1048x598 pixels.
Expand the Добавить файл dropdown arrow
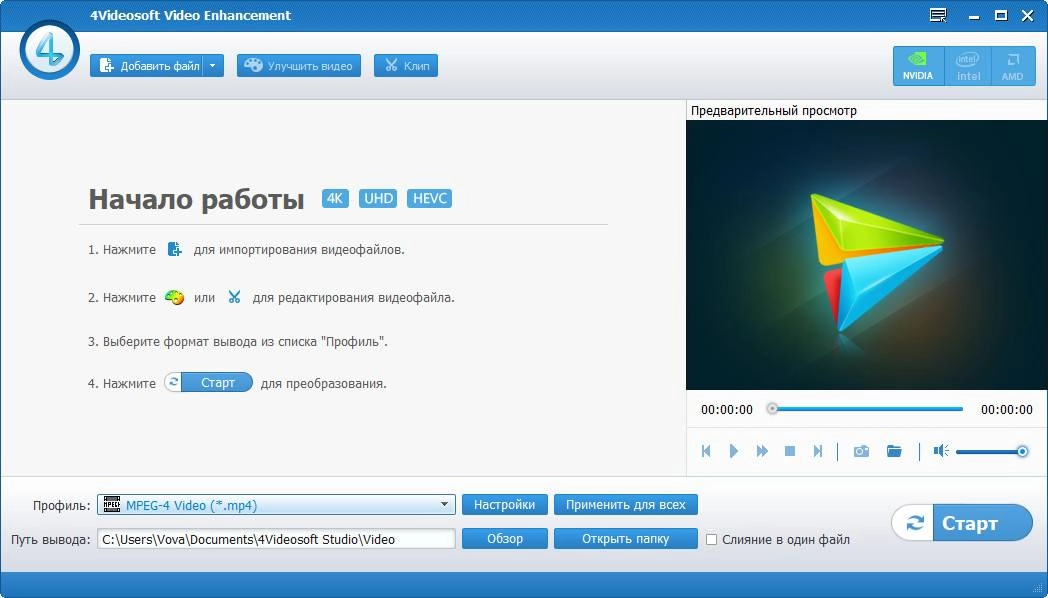coord(213,65)
